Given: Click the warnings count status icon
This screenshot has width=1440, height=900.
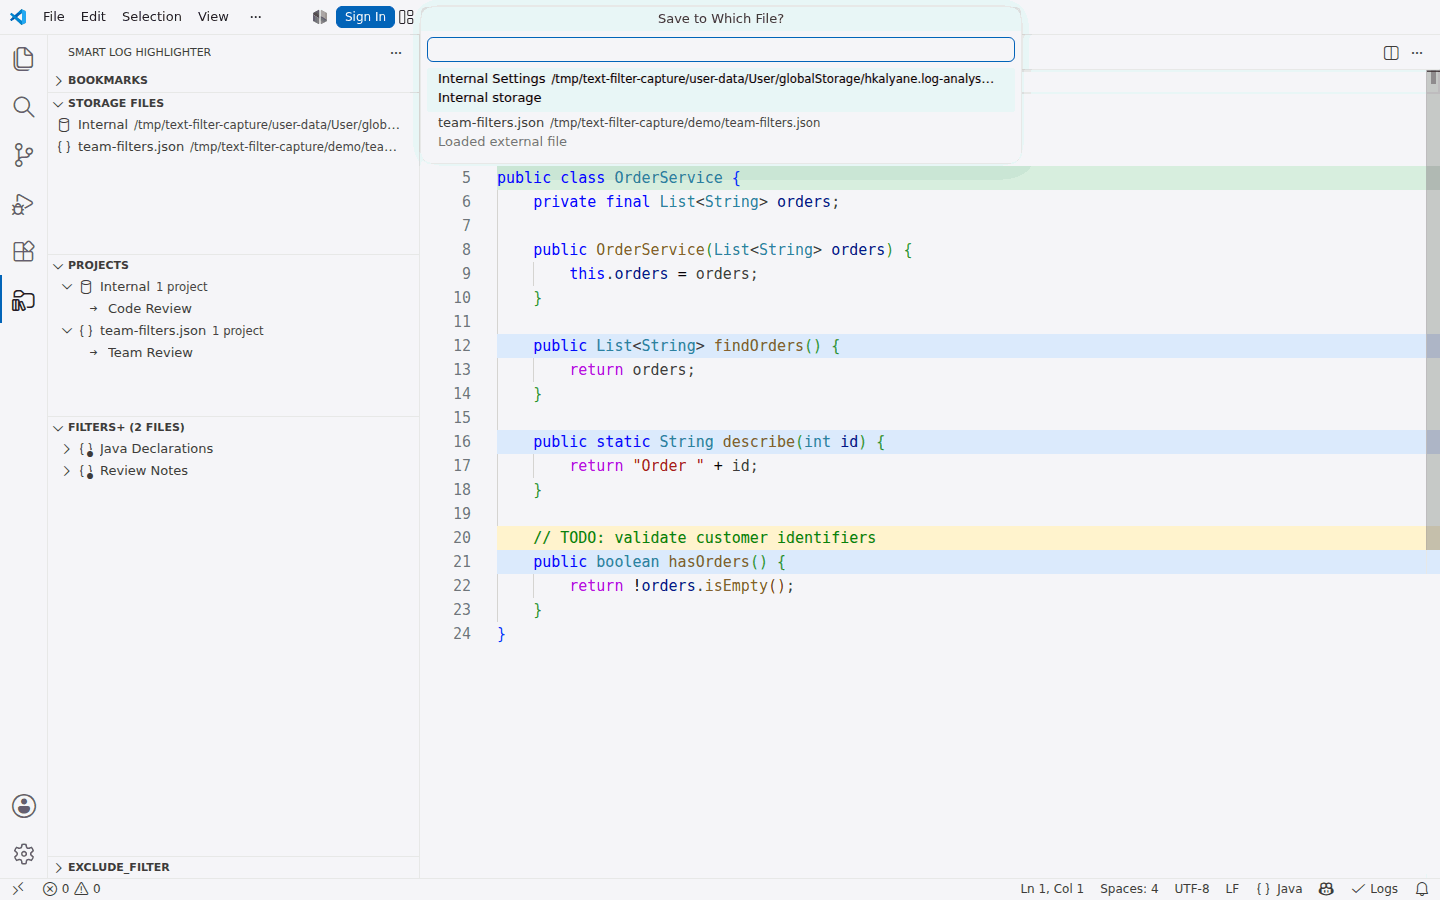Looking at the screenshot, I should pos(88,888).
